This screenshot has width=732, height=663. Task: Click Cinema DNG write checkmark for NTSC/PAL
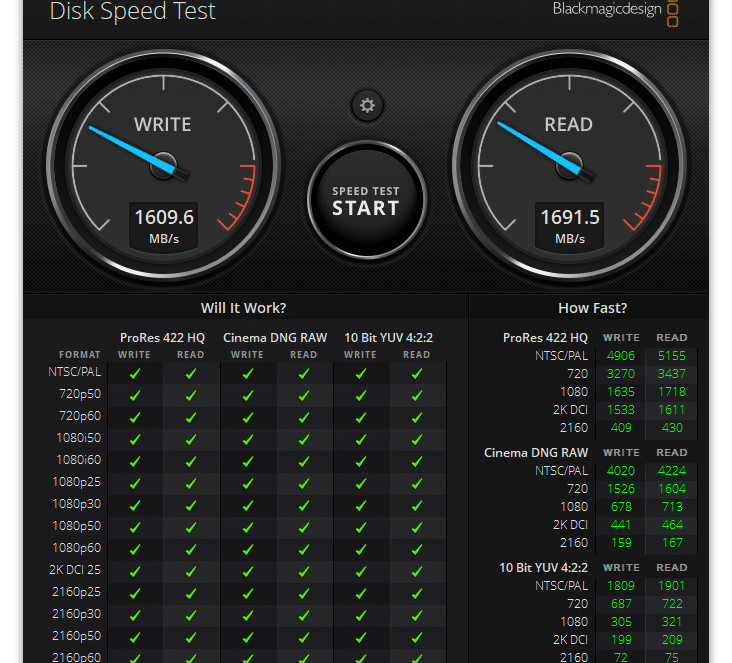(x=248, y=374)
